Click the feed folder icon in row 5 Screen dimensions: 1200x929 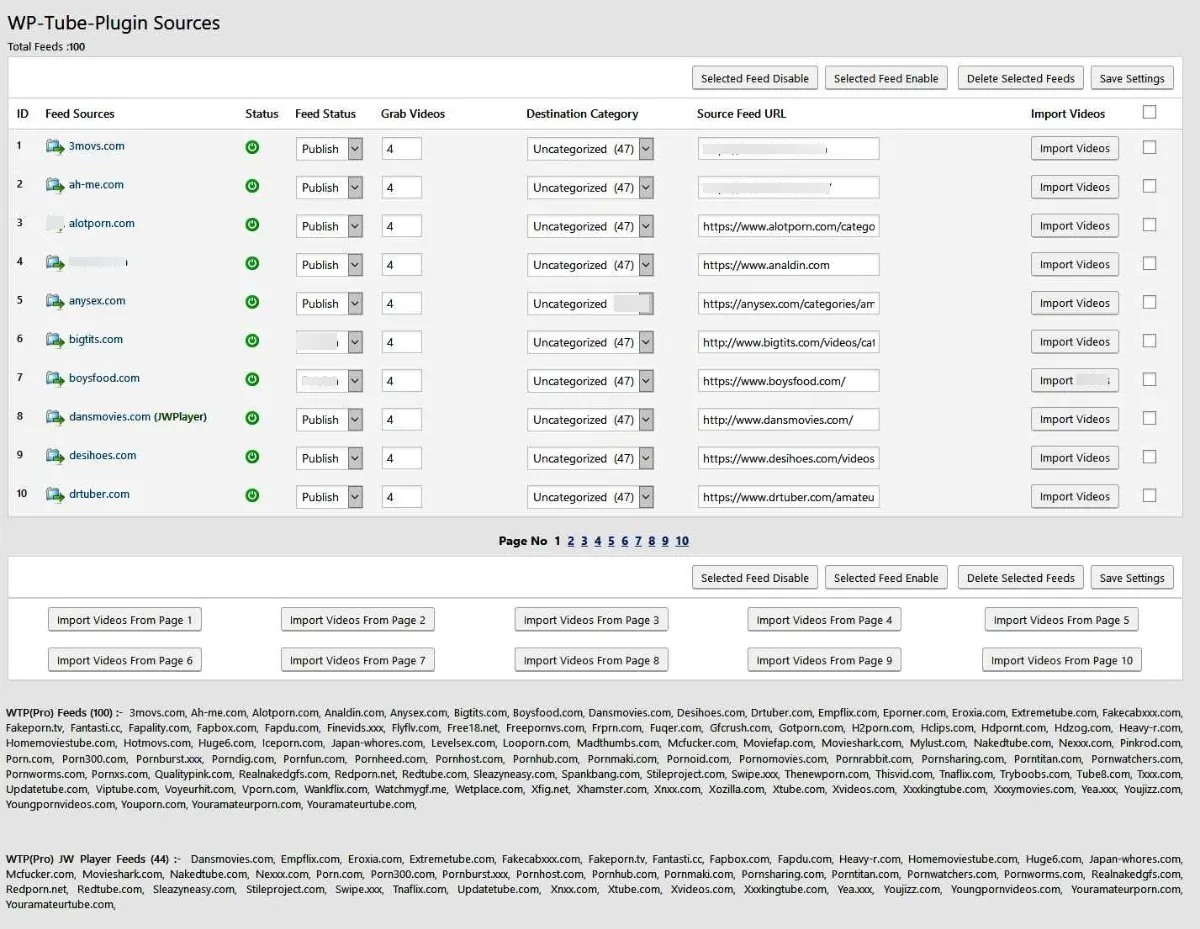click(x=55, y=301)
